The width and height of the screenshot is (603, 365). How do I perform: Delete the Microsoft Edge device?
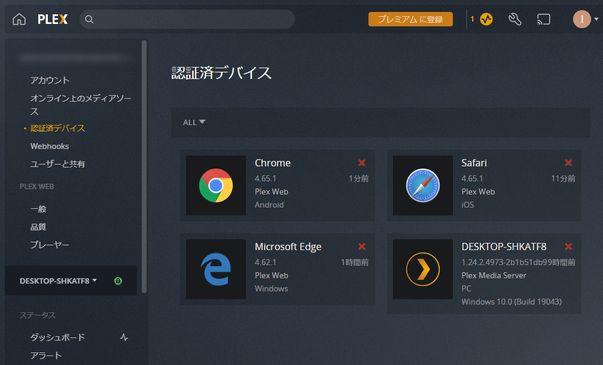point(361,247)
